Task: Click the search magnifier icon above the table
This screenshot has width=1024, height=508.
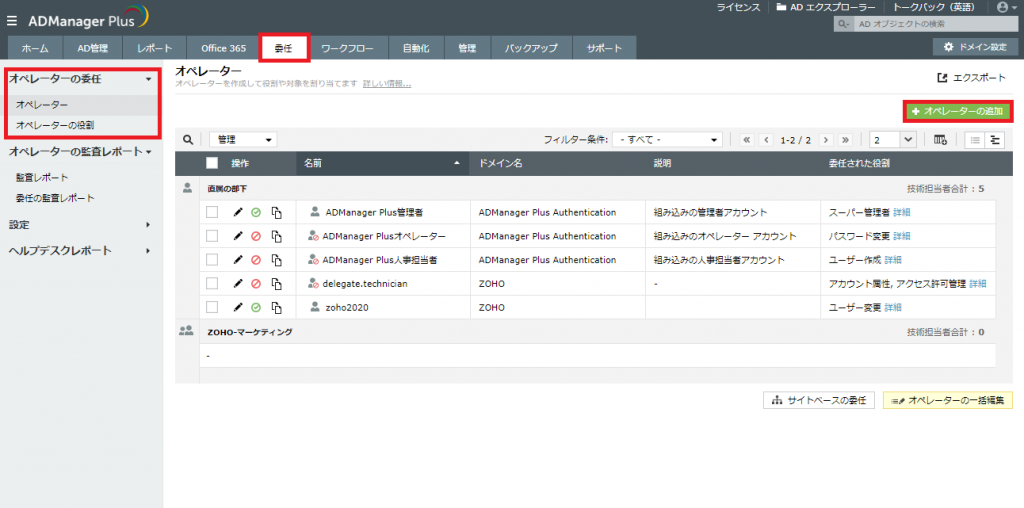Action: click(x=188, y=140)
